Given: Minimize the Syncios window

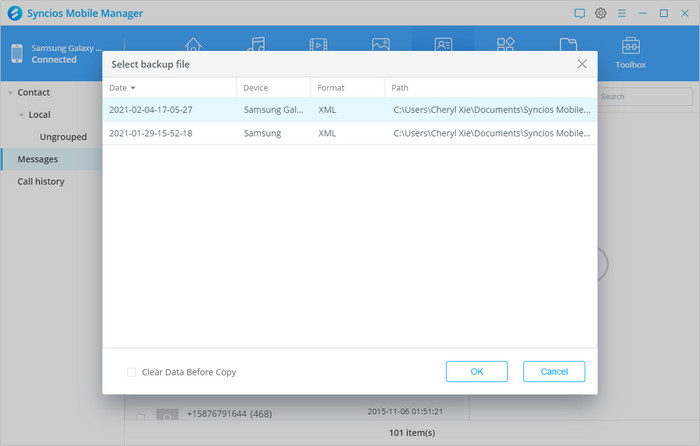Looking at the screenshot, I should pos(642,13).
